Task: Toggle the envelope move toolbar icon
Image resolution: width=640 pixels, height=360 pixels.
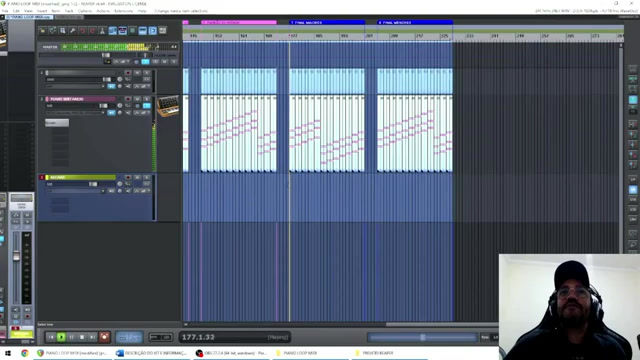Action: pyautogui.click(x=142, y=31)
